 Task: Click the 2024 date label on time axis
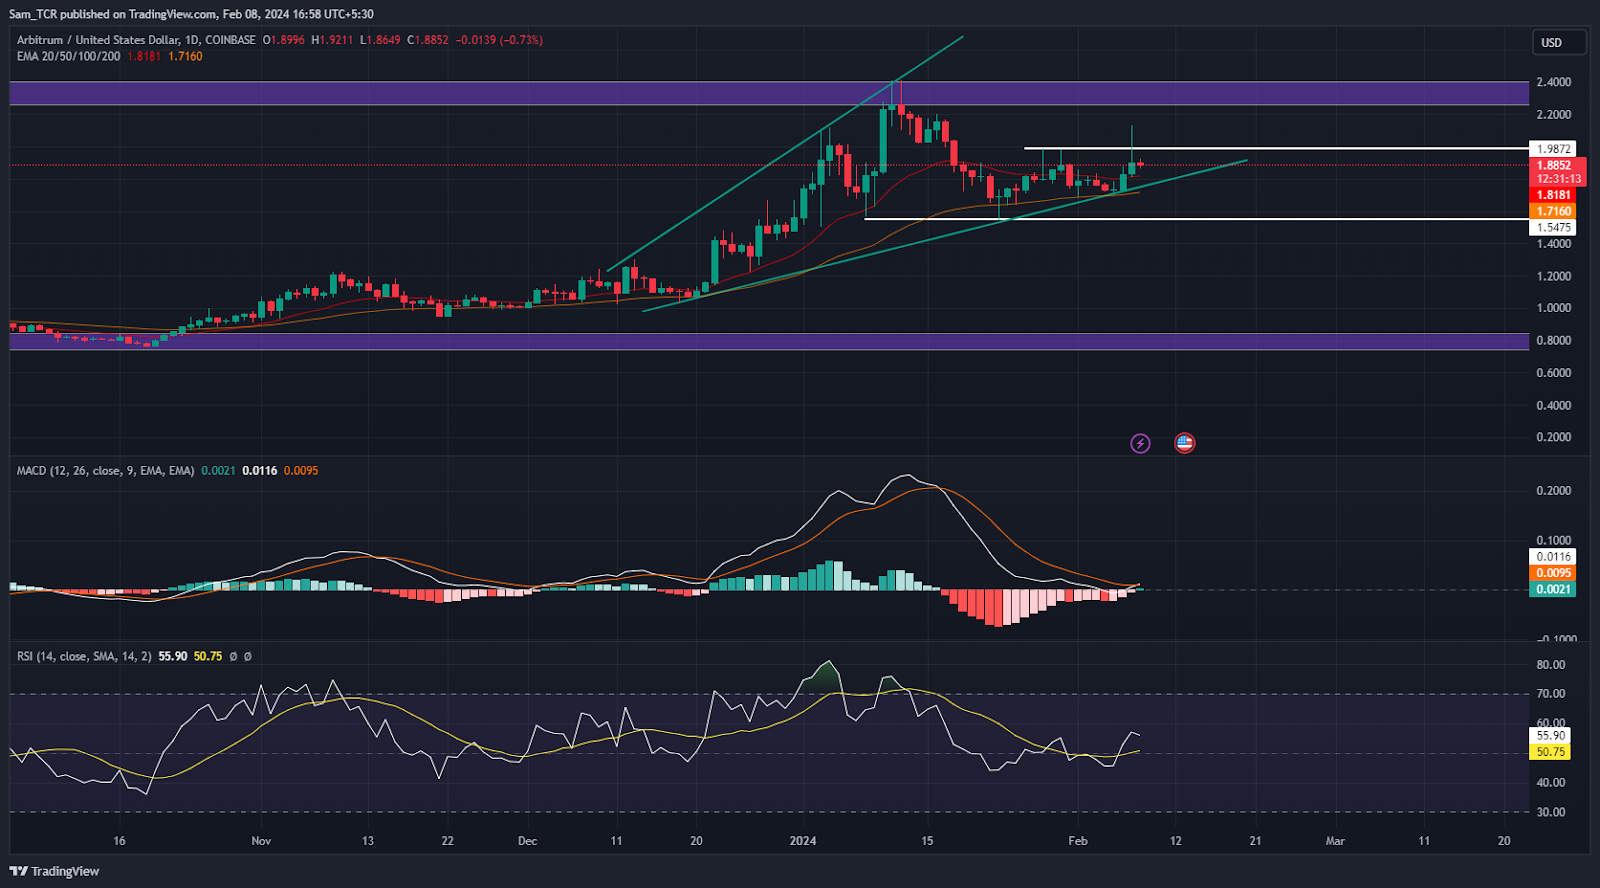tap(803, 841)
